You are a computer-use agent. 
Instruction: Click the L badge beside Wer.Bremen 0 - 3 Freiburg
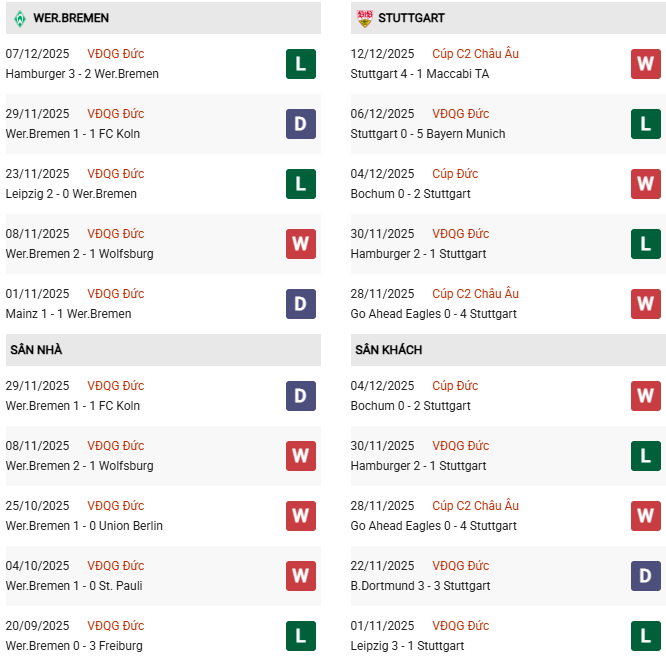(x=300, y=636)
